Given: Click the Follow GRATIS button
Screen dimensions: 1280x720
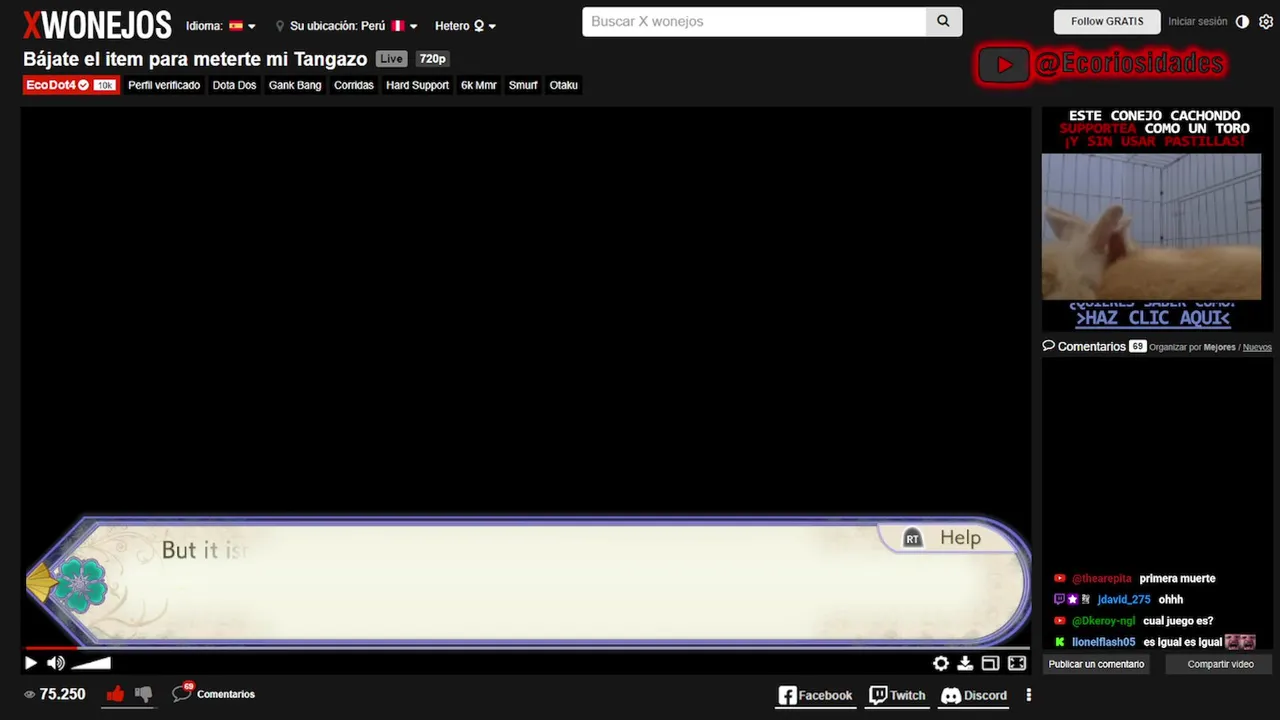Looking at the screenshot, I should point(1107,21).
